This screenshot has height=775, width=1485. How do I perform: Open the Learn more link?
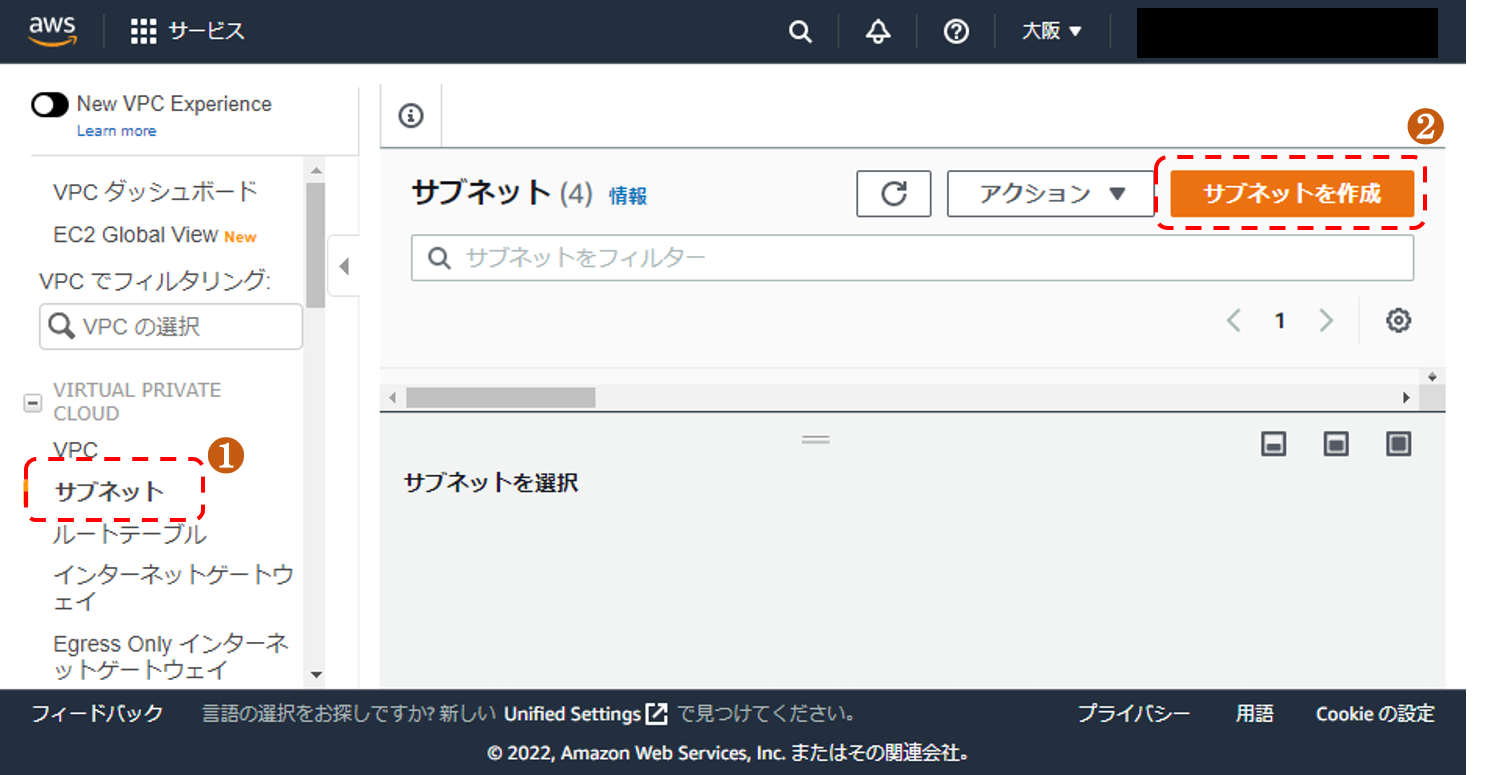[x=116, y=131]
